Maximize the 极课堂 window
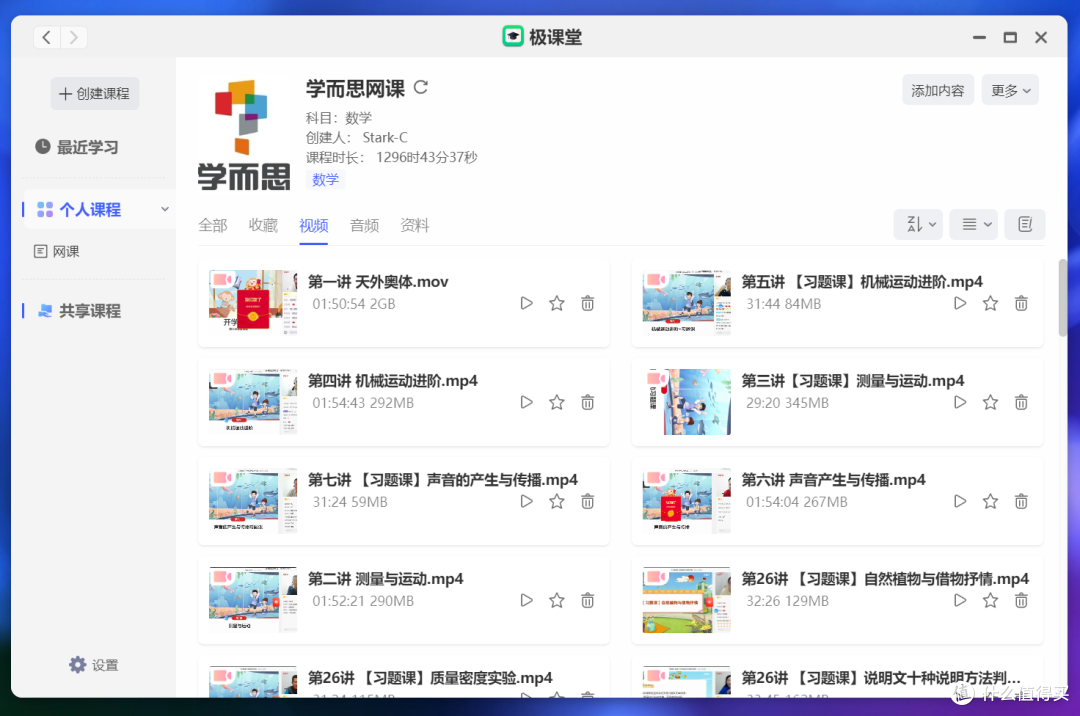This screenshot has height=716, width=1080. [x=1010, y=37]
